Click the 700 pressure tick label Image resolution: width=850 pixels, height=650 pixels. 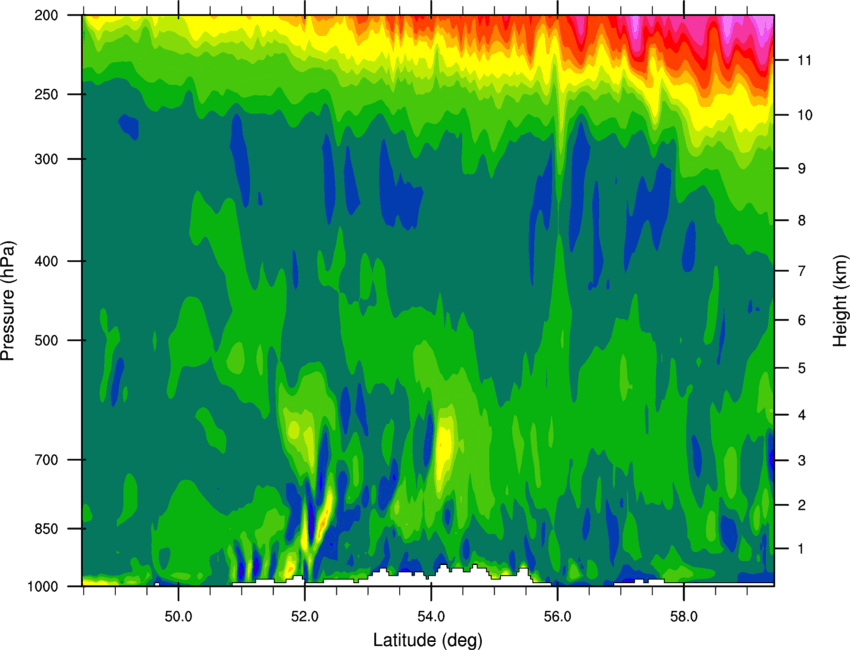(46, 460)
